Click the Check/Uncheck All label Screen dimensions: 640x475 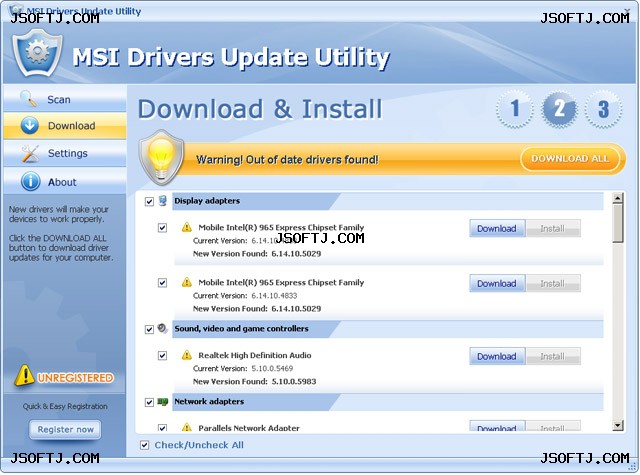[199, 445]
